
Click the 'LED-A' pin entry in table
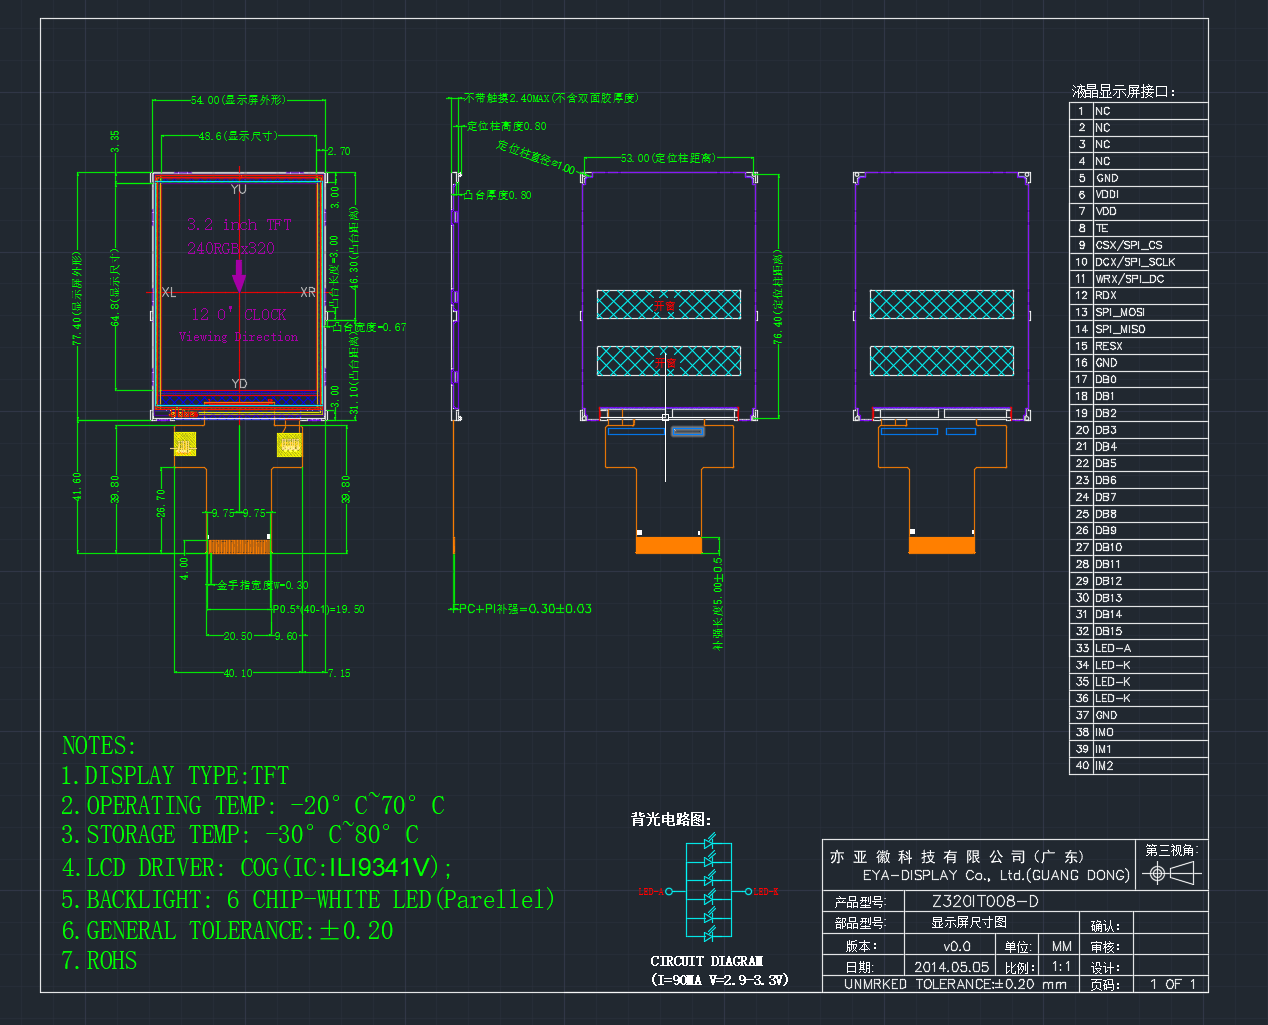[1113, 648]
